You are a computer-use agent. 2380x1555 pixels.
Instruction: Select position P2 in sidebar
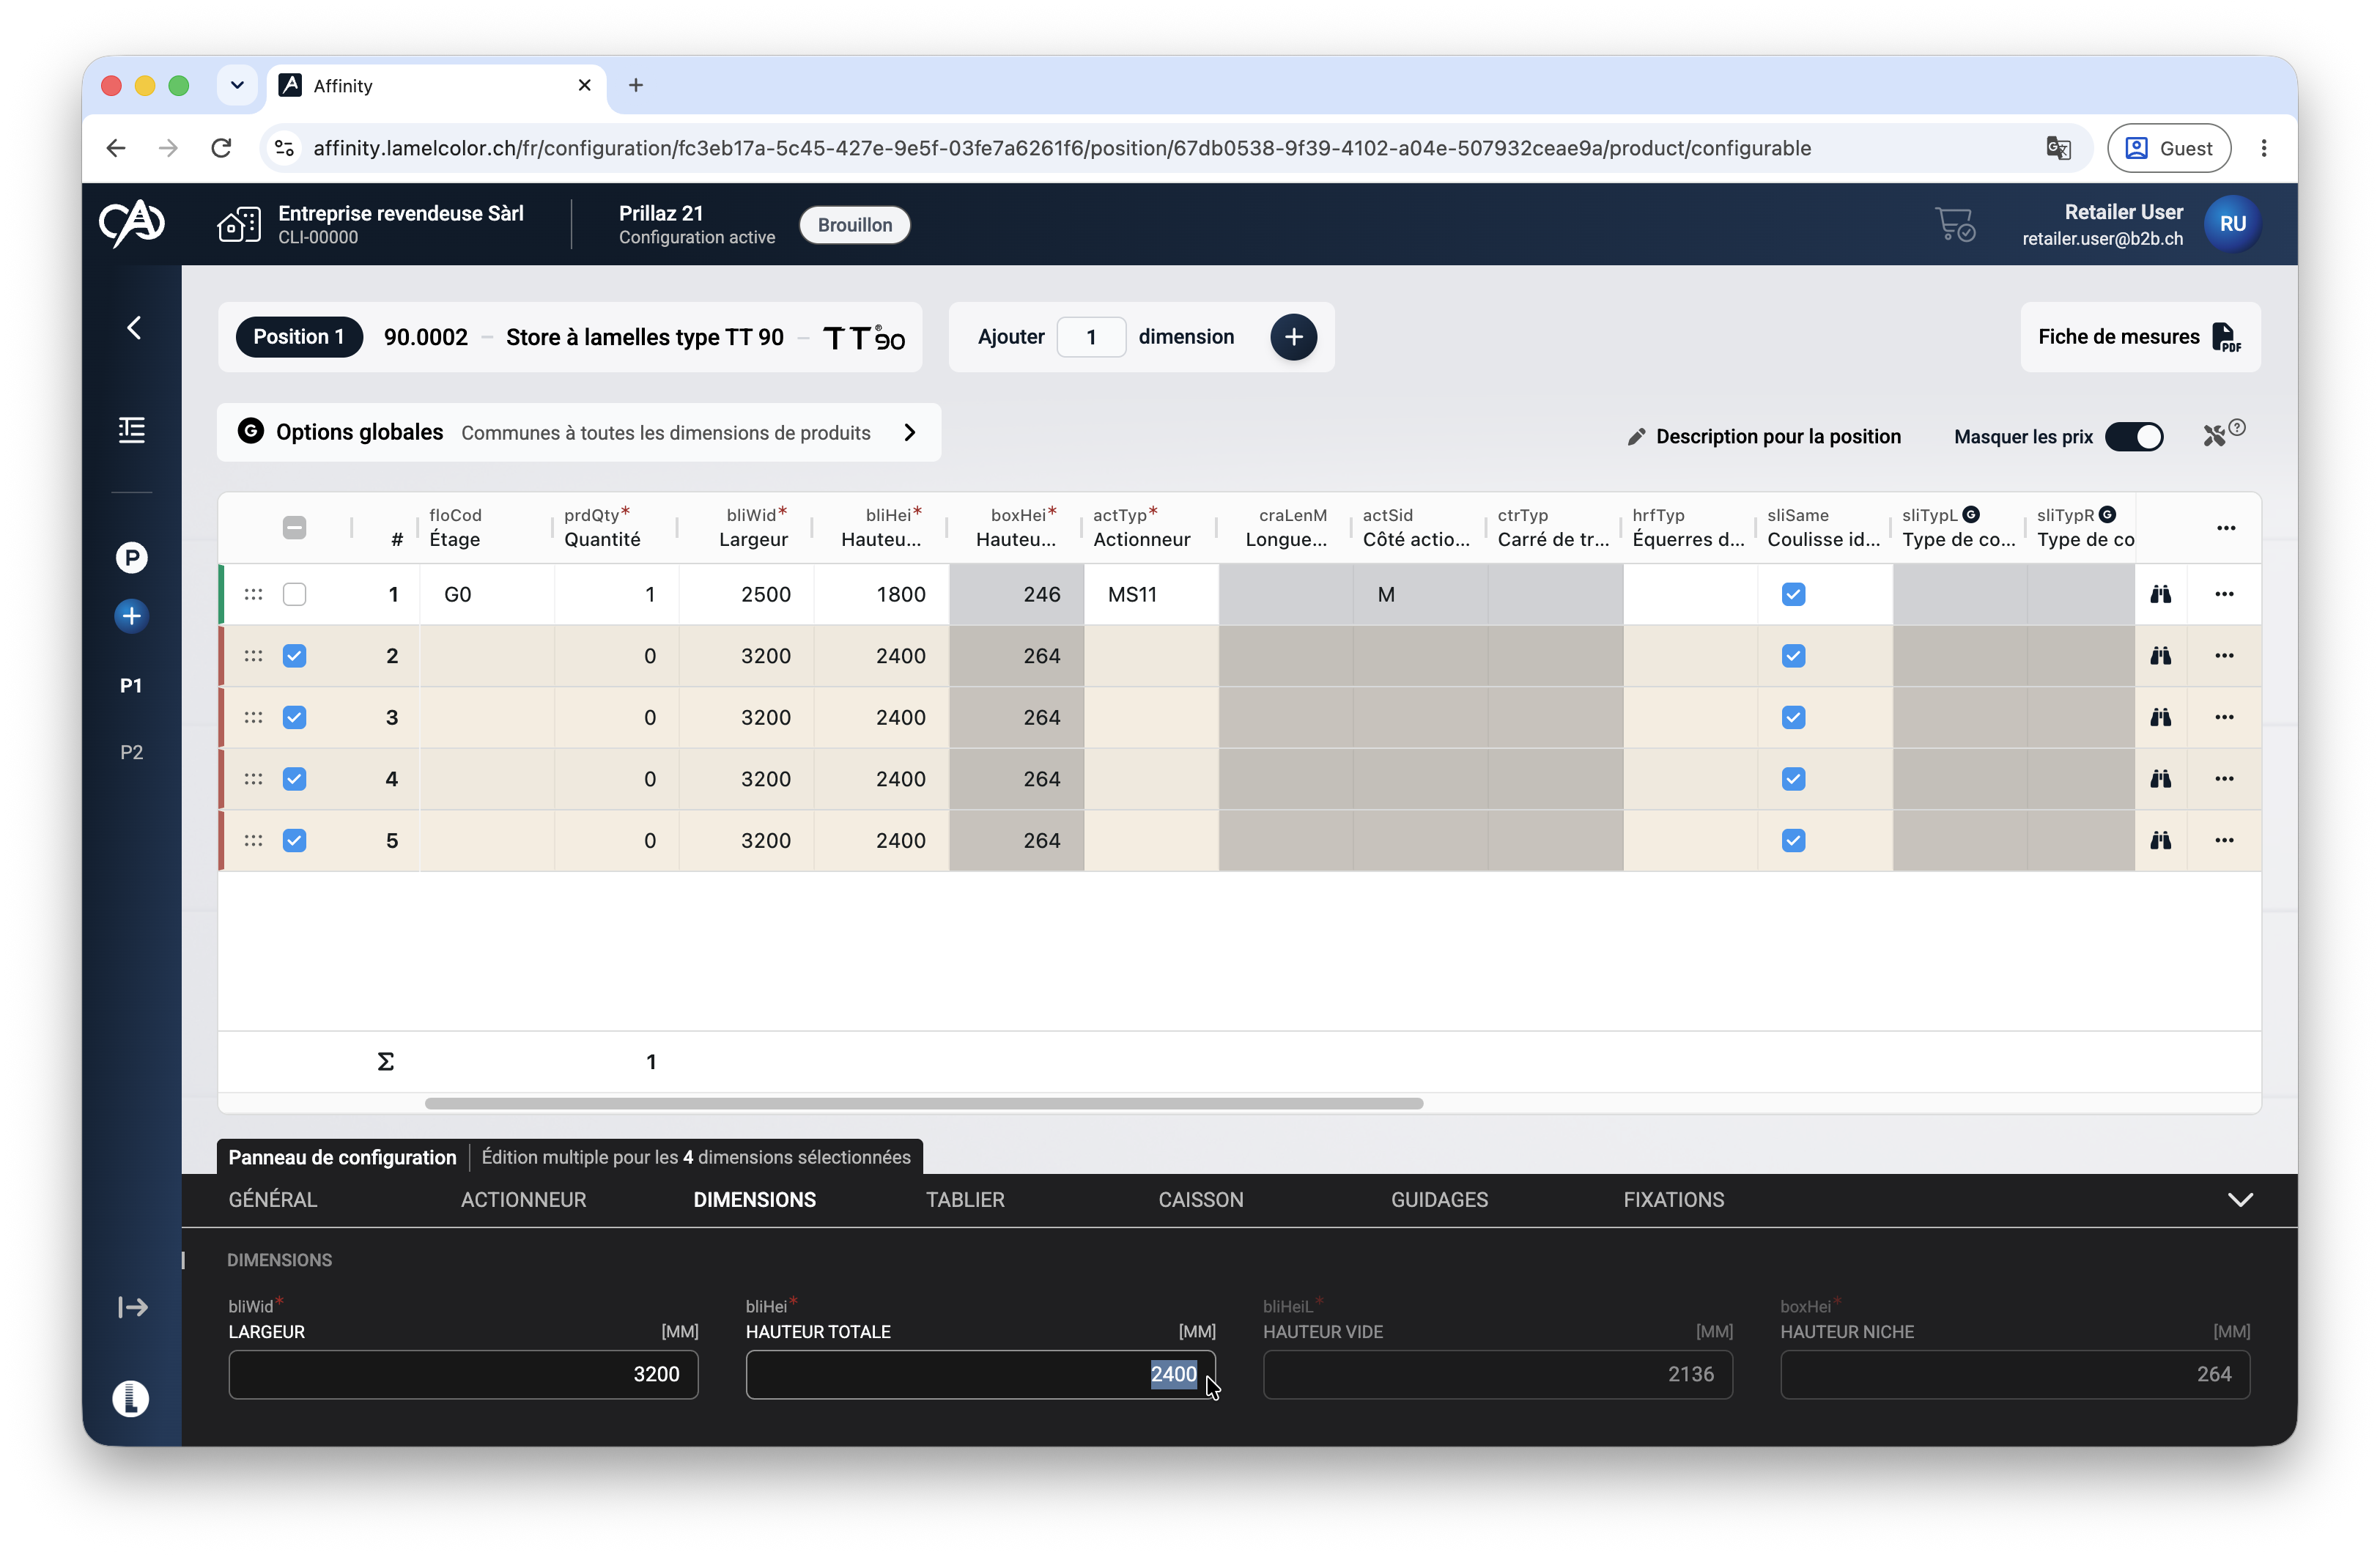[x=132, y=752]
